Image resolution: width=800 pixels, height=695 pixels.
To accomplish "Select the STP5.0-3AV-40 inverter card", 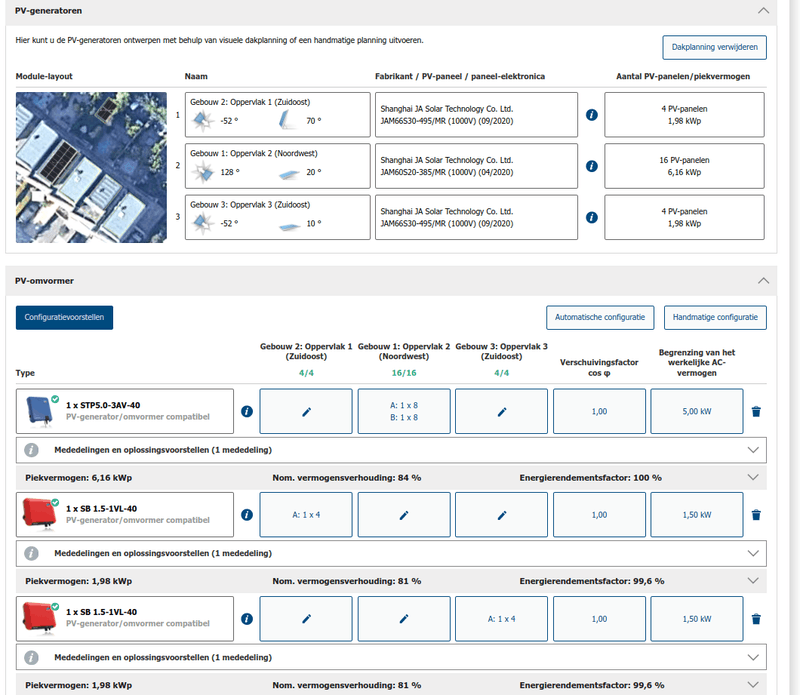I will 125,411.
